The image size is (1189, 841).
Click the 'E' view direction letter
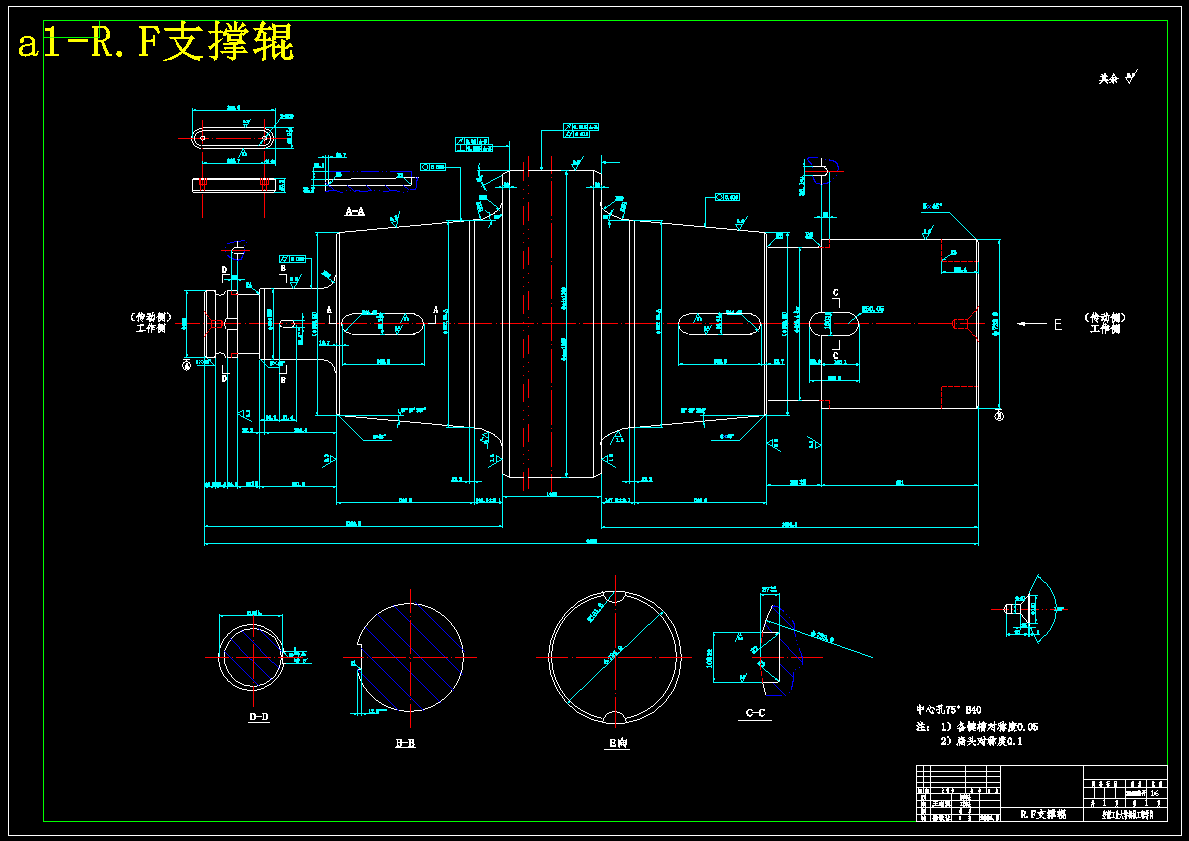[x=1058, y=325]
